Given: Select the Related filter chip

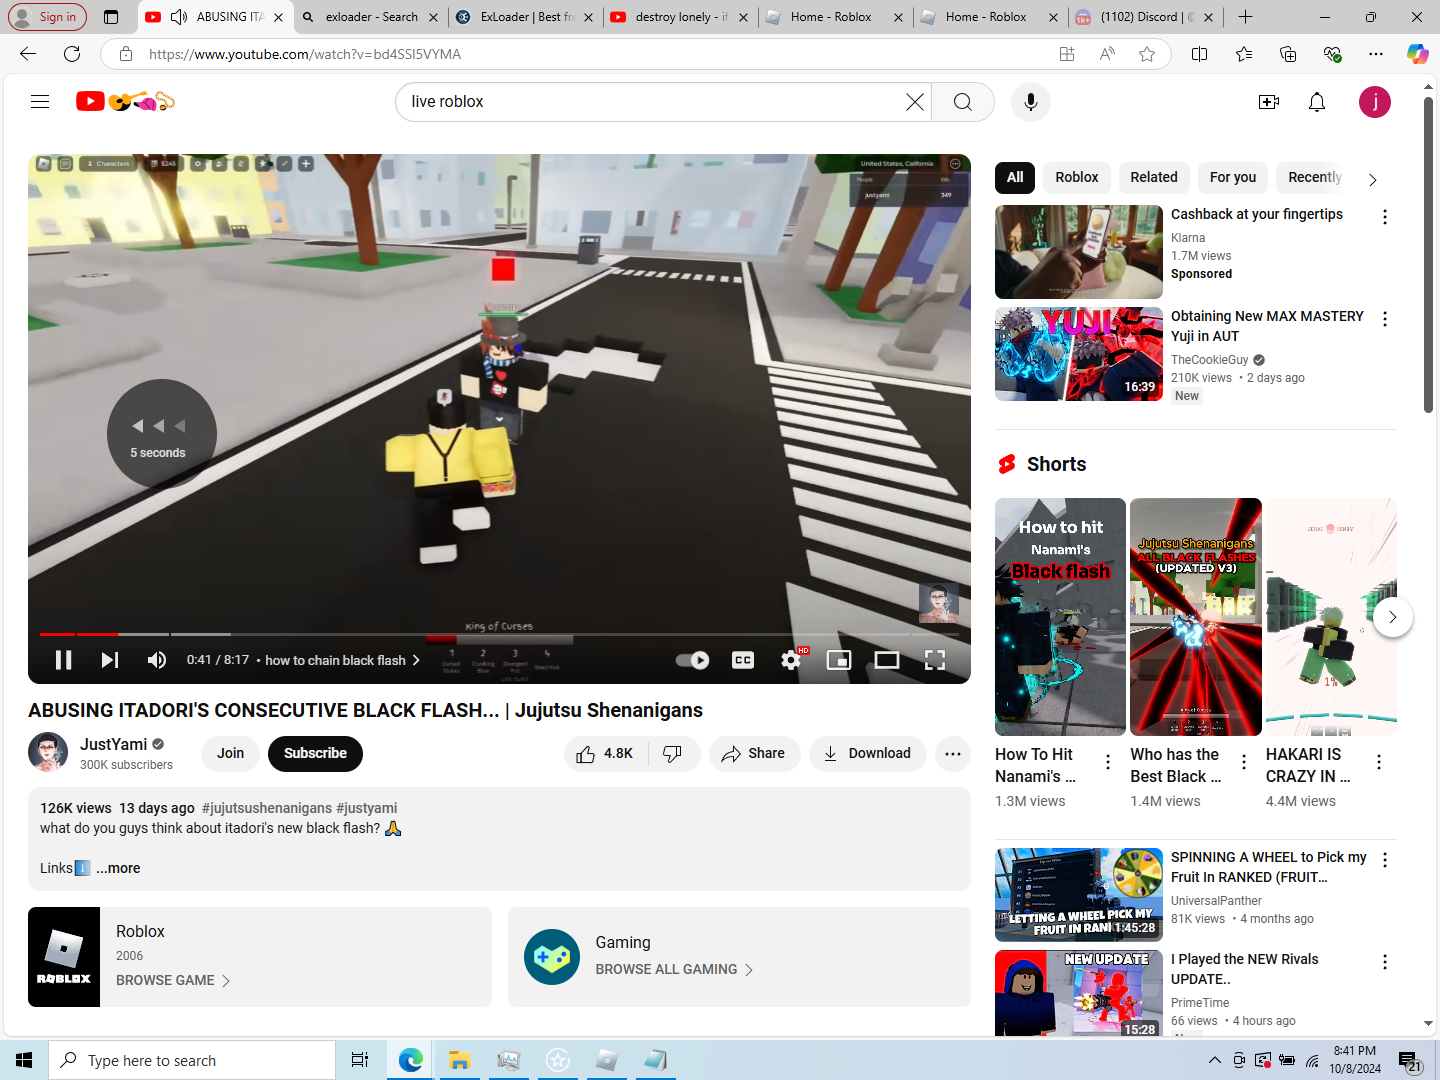Looking at the screenshot, I should (x=1154, y=177).
